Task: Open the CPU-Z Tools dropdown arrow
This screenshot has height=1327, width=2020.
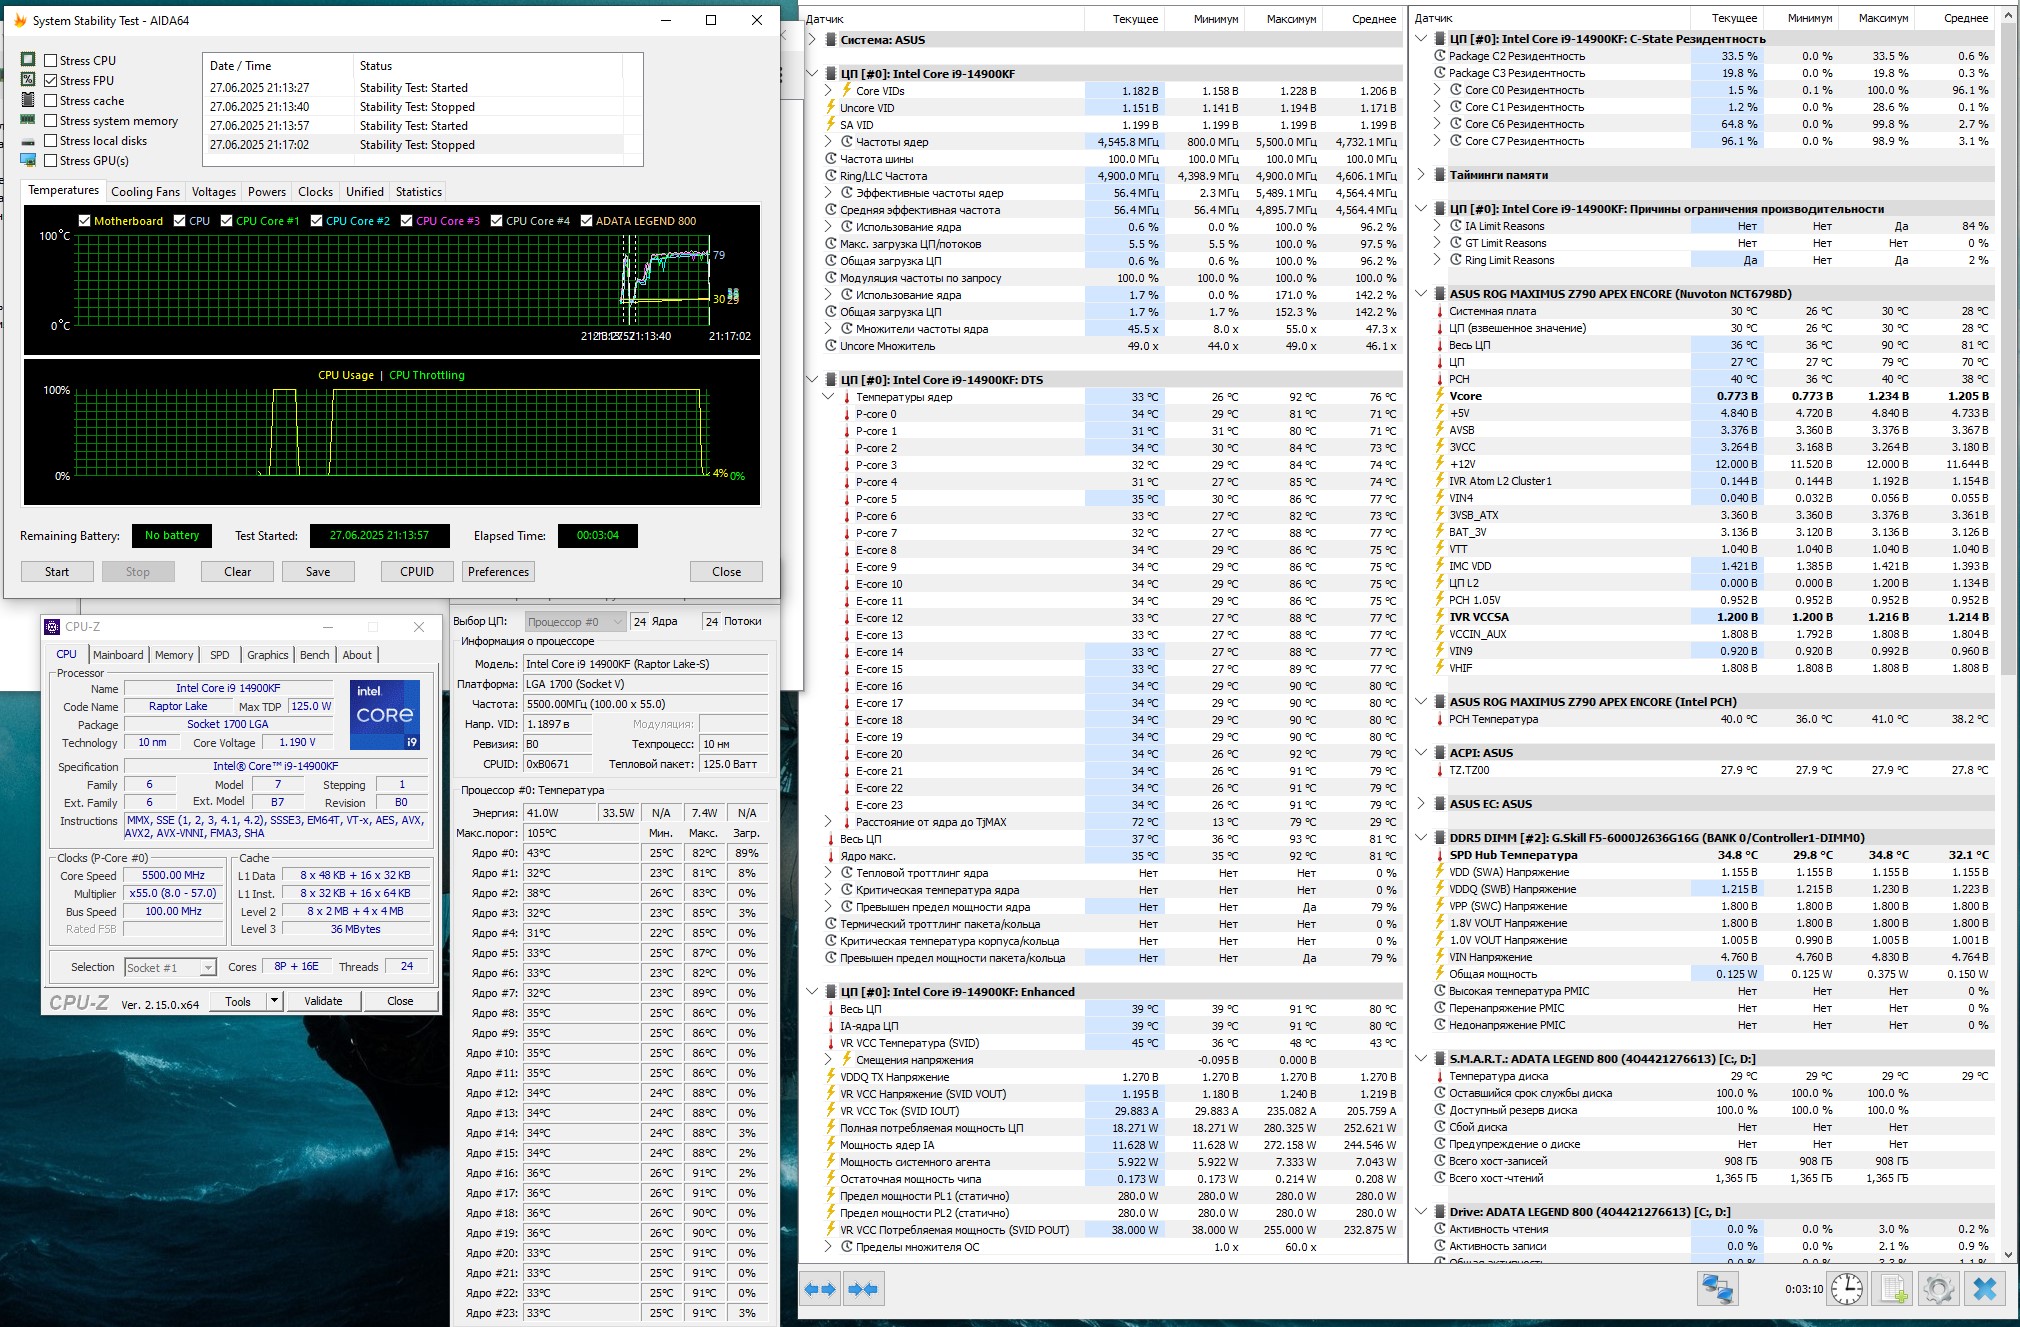Action: click(x=274, y=1001)
